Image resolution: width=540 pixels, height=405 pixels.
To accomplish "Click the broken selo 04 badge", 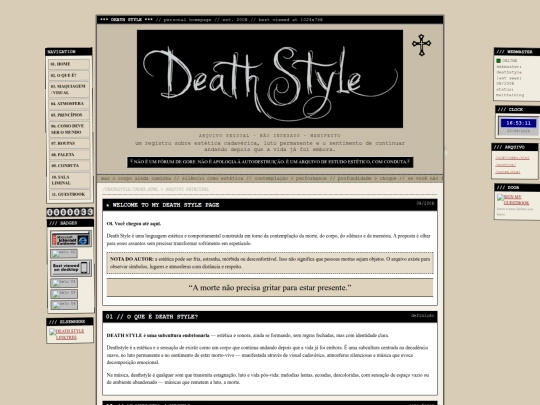I will [64, 283].
